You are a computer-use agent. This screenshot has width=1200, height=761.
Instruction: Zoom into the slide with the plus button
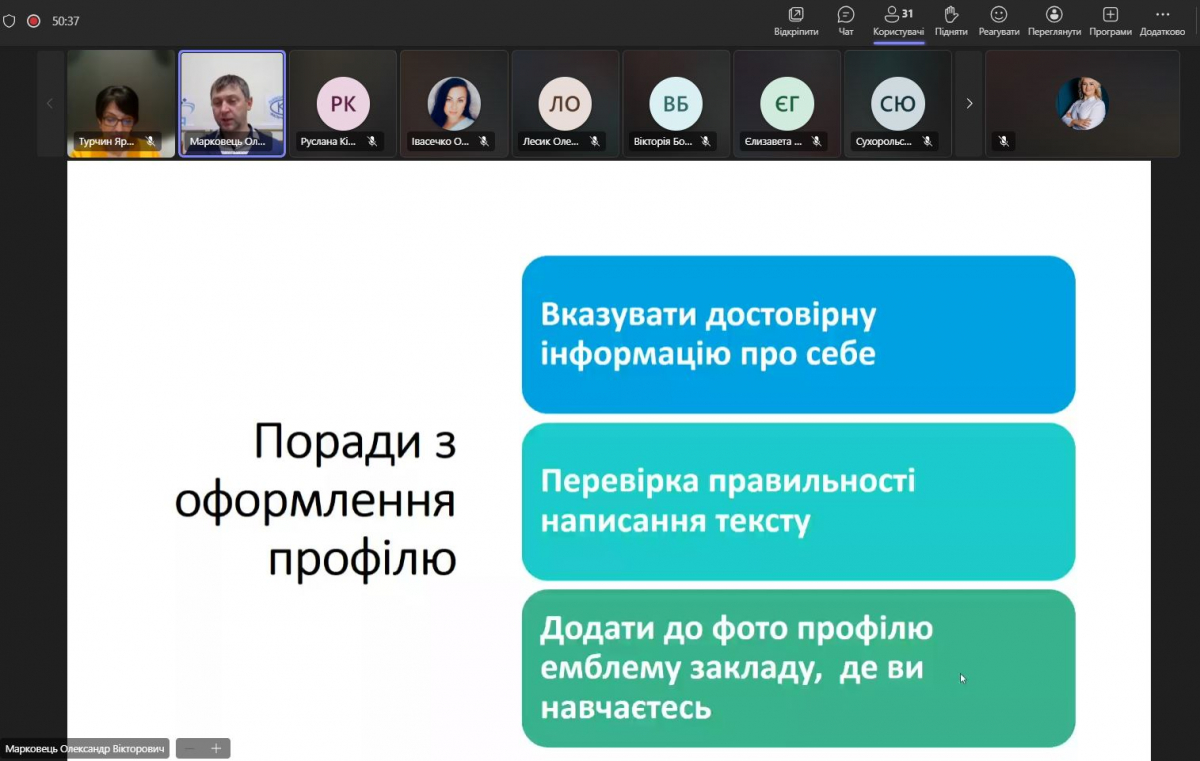218,747
